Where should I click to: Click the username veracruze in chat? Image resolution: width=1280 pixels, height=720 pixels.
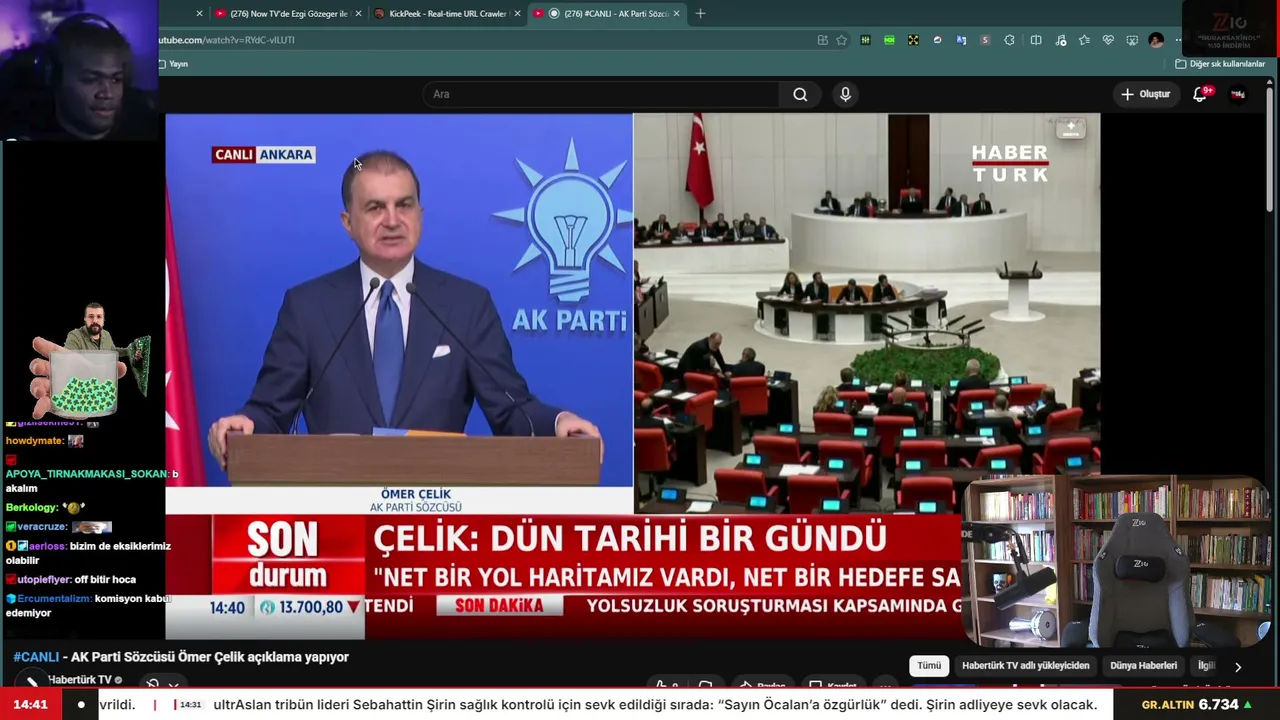42,526
